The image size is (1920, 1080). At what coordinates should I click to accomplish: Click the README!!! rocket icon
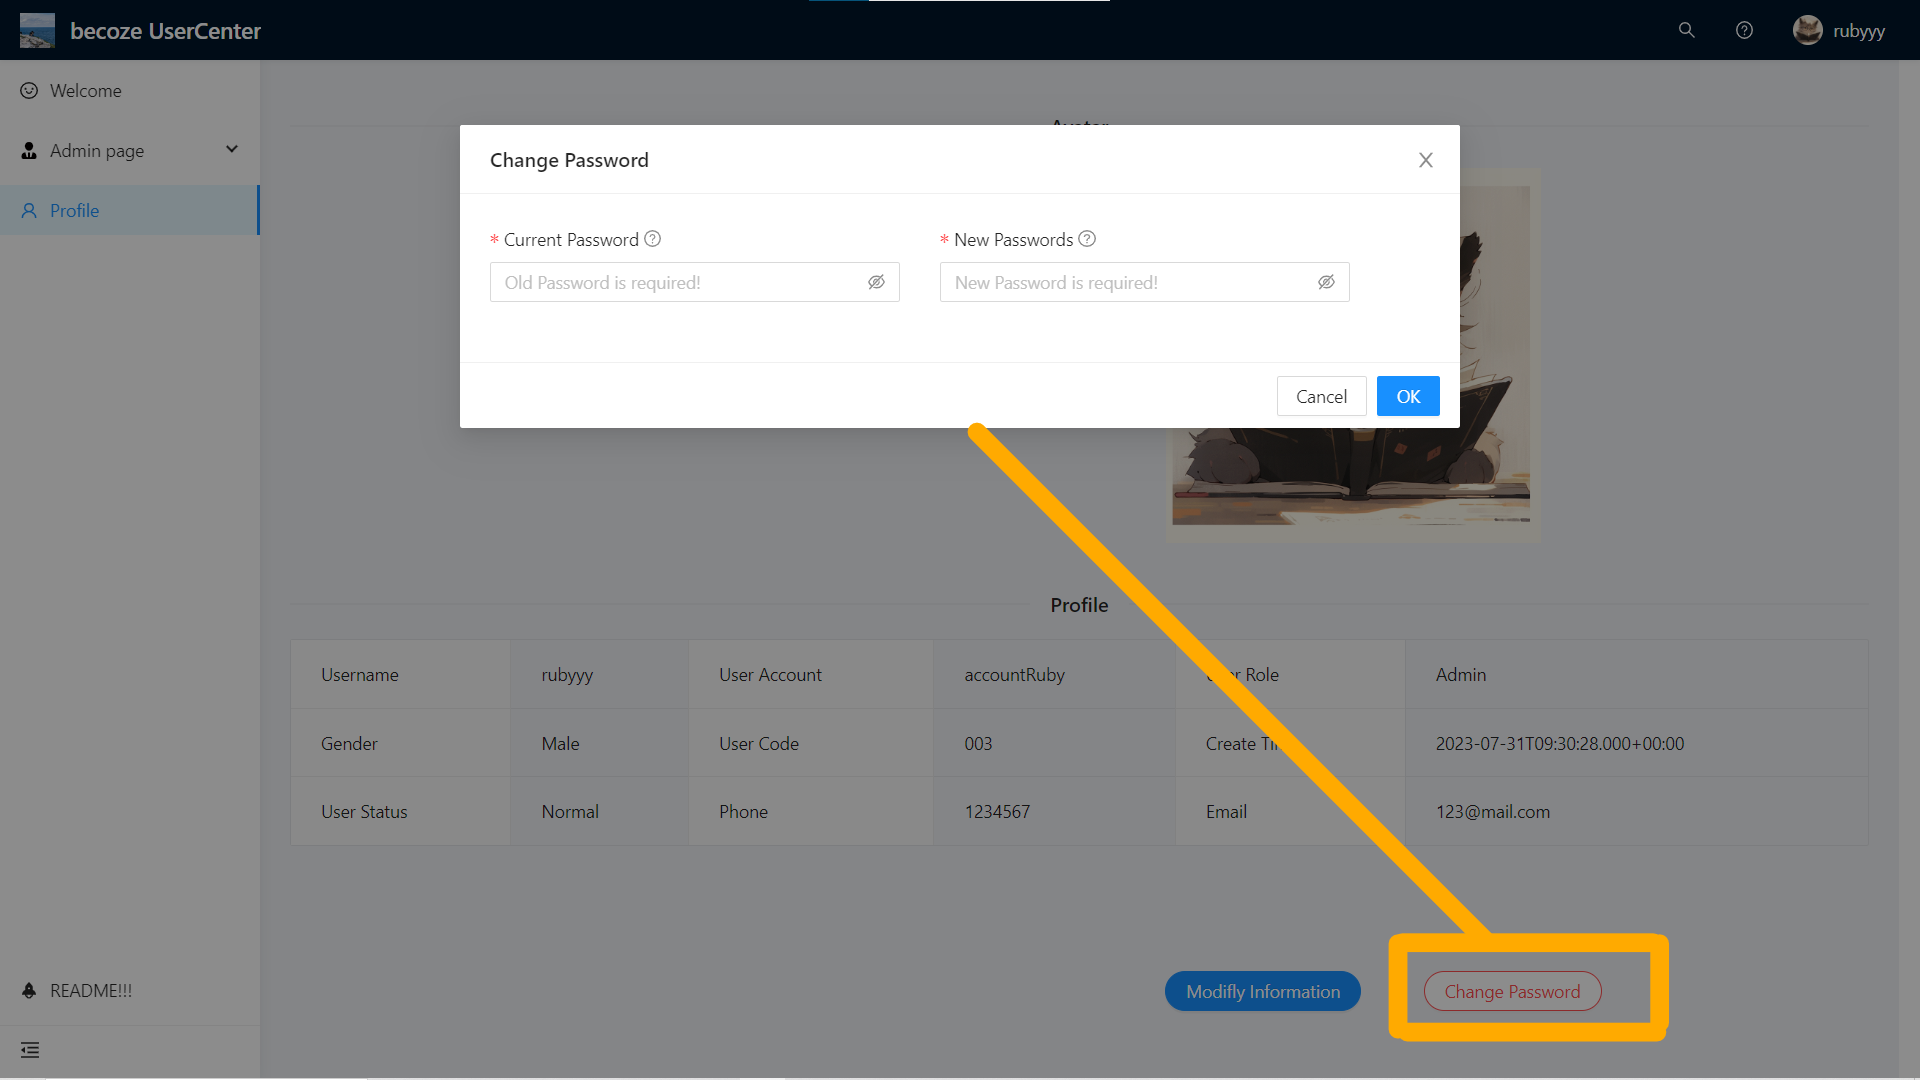tap(29, 990)
